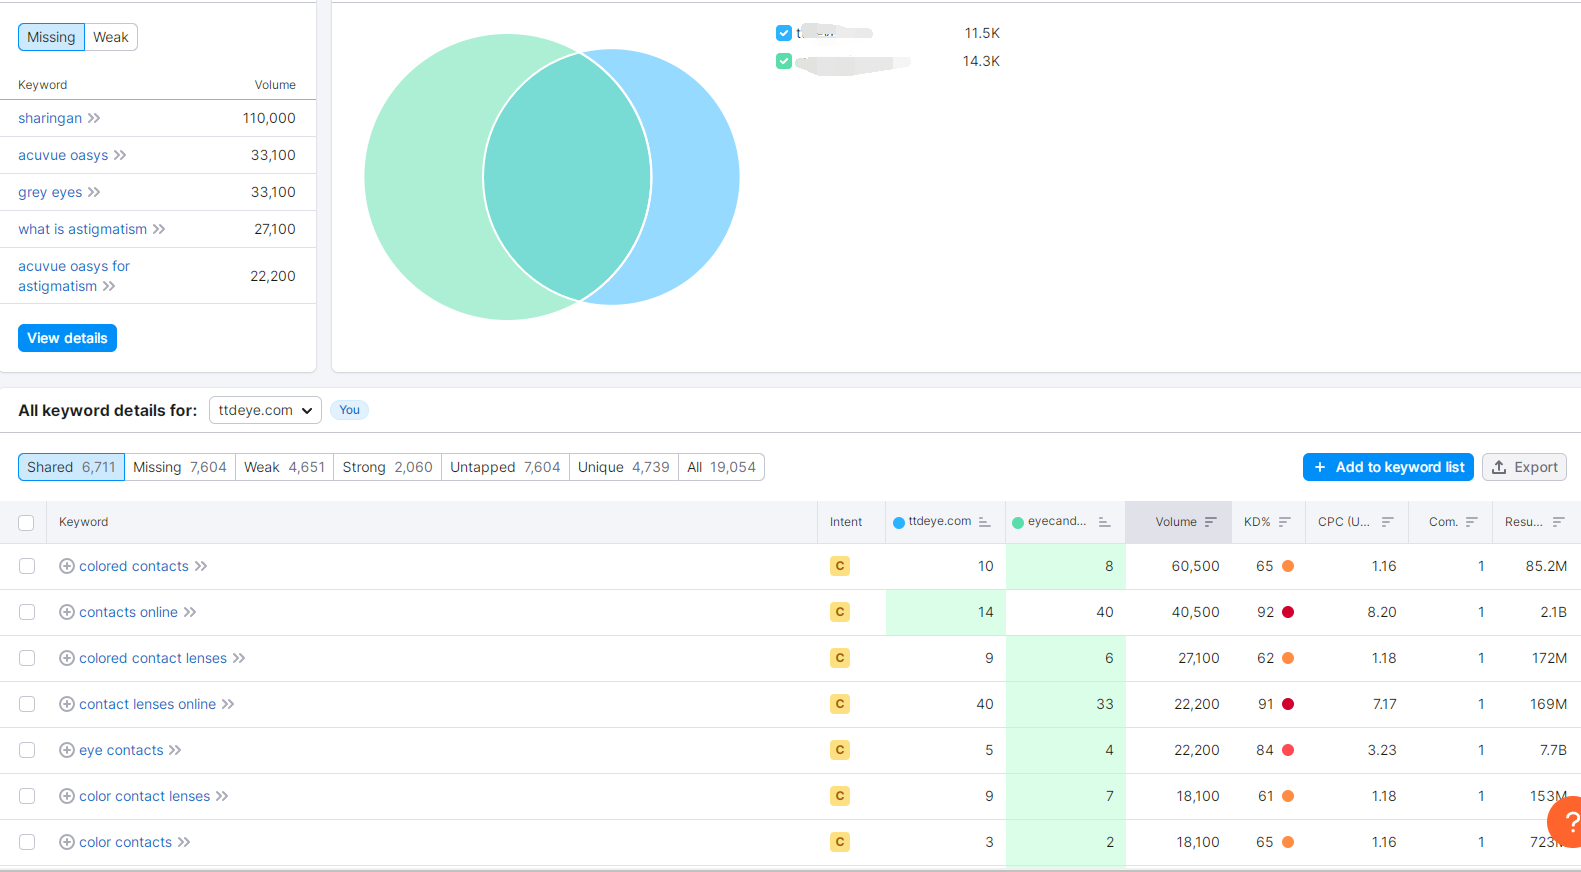Click the sort icon in the KD% column

[1284, 522]
